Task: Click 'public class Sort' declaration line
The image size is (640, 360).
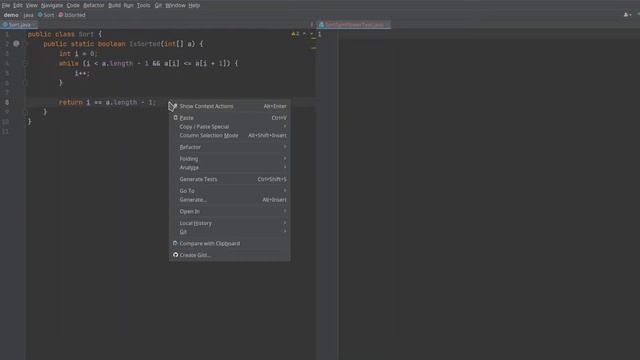Action: (64, 34)
